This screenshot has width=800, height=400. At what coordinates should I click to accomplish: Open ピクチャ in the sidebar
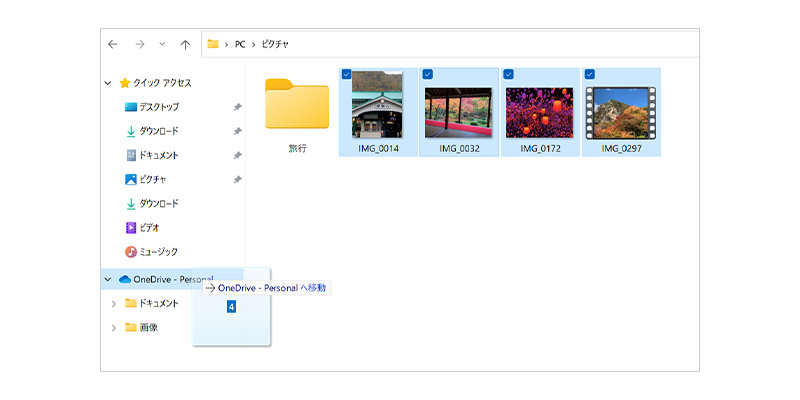153,180
